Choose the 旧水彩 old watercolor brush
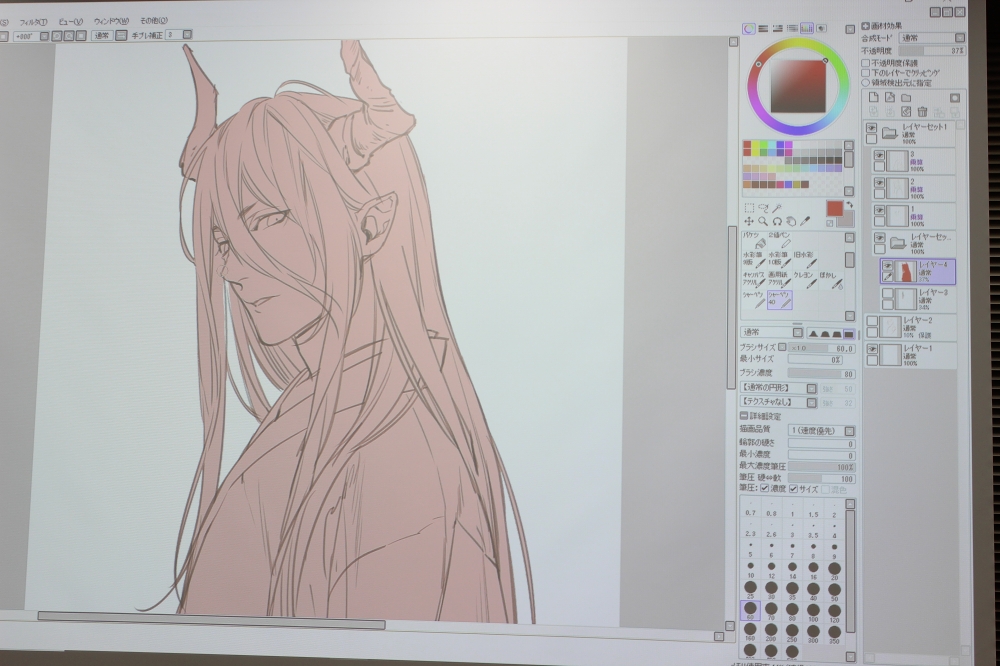1000x666 pixels. coord(805,260)
